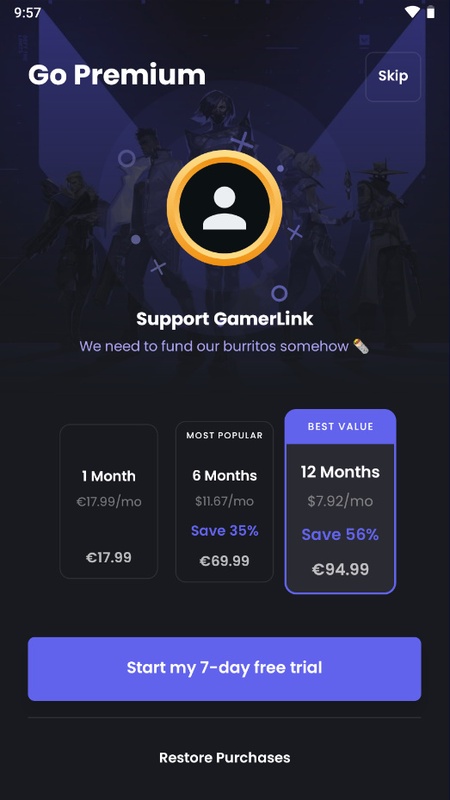Select the 6 Months plan
The width and height of the screenshot is (450, 800).
coord(224,502)
